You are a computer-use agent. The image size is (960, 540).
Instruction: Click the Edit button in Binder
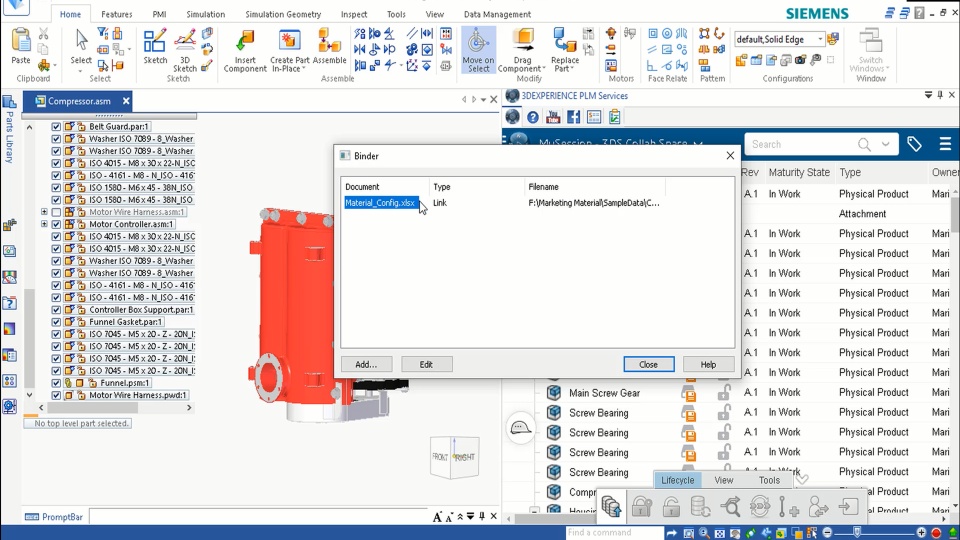pyautogui.click(x=426, y=364)
